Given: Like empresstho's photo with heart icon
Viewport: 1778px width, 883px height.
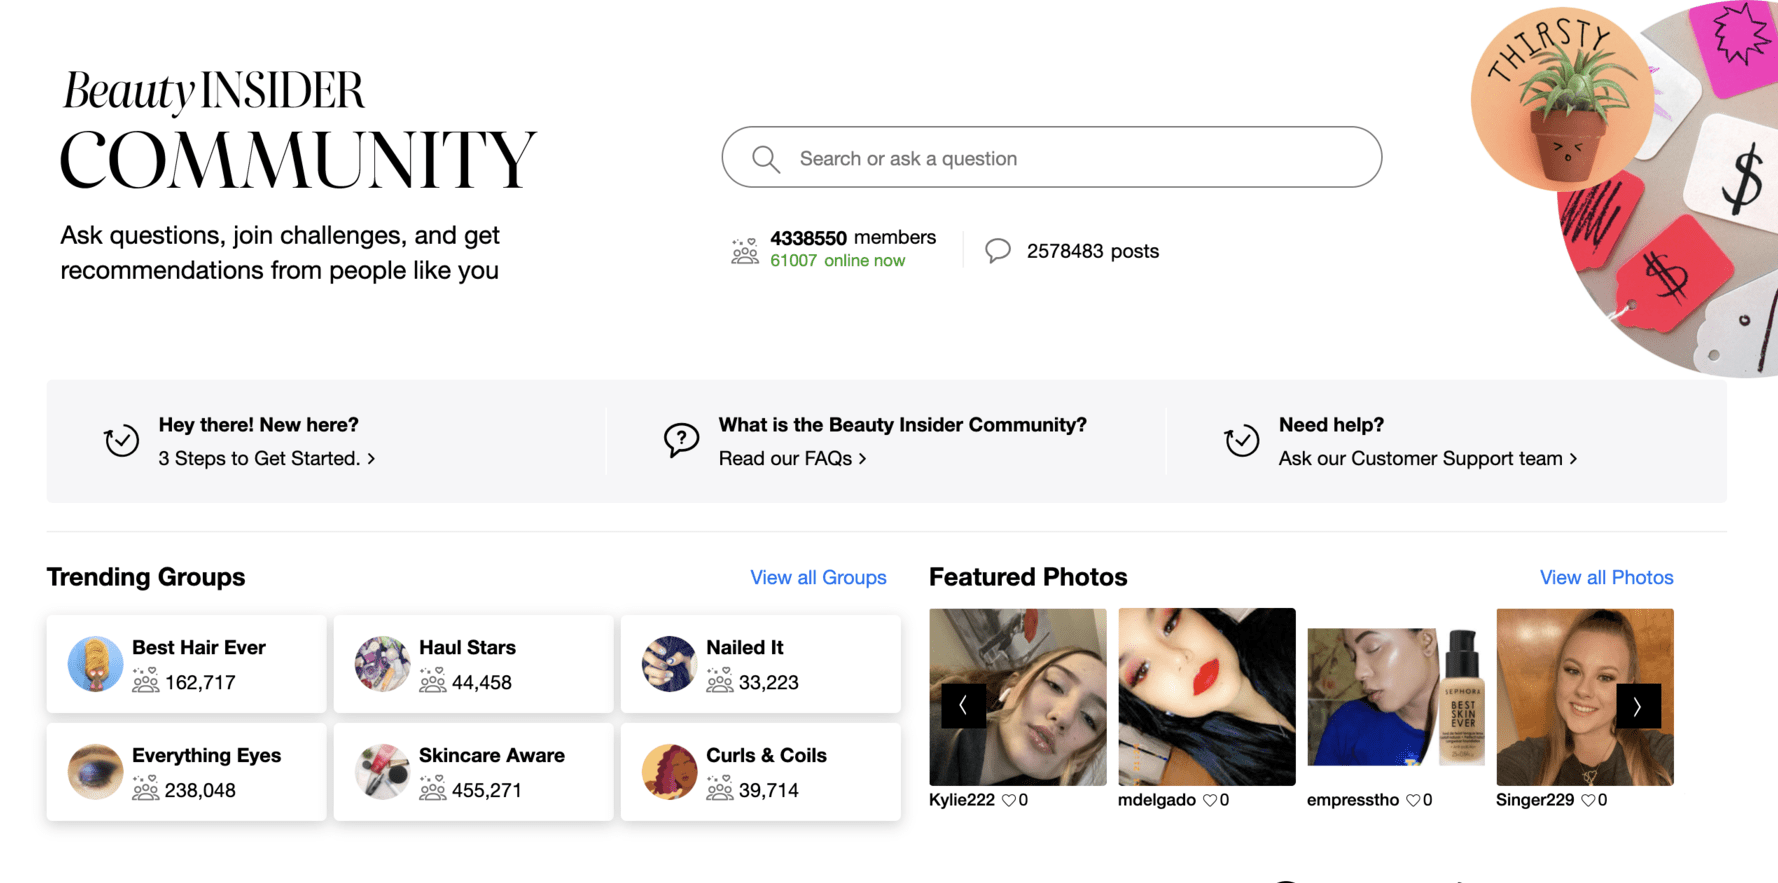Looking at the screenshot, I should click(1413, 800).
